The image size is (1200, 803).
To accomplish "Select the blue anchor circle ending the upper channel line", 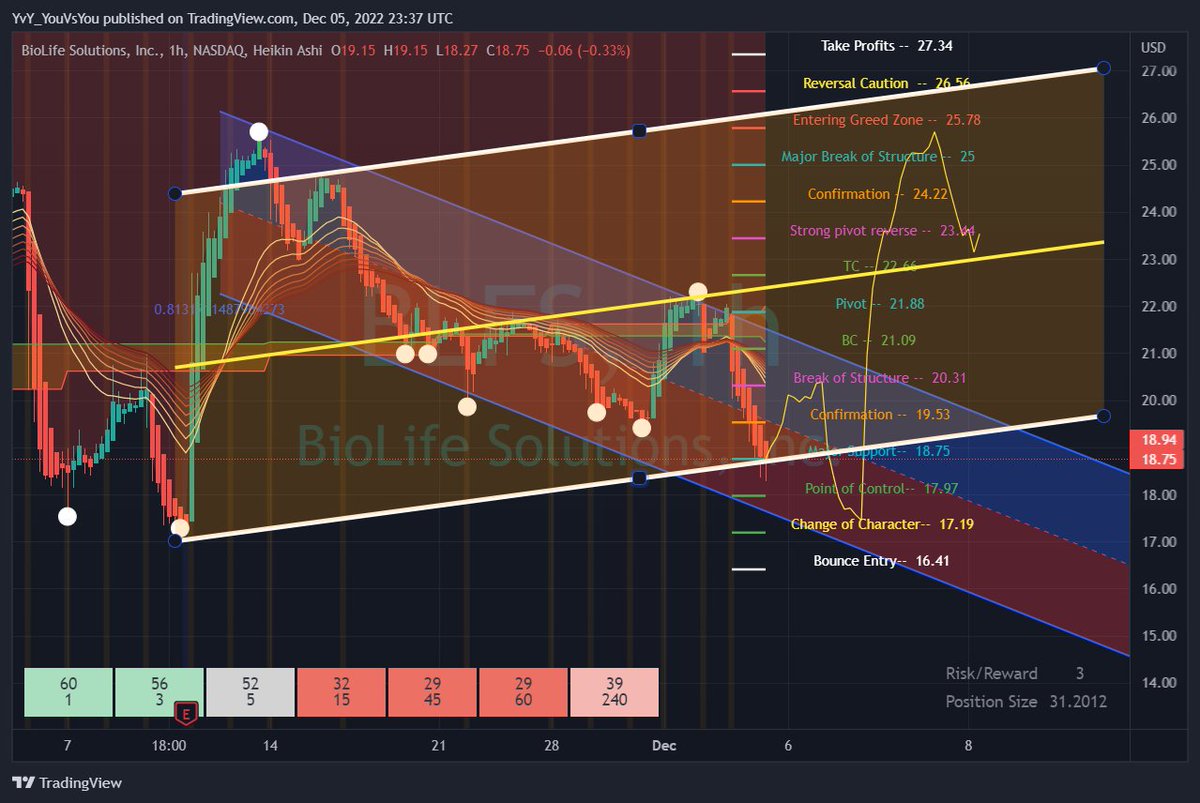I will pos(1103,68).
